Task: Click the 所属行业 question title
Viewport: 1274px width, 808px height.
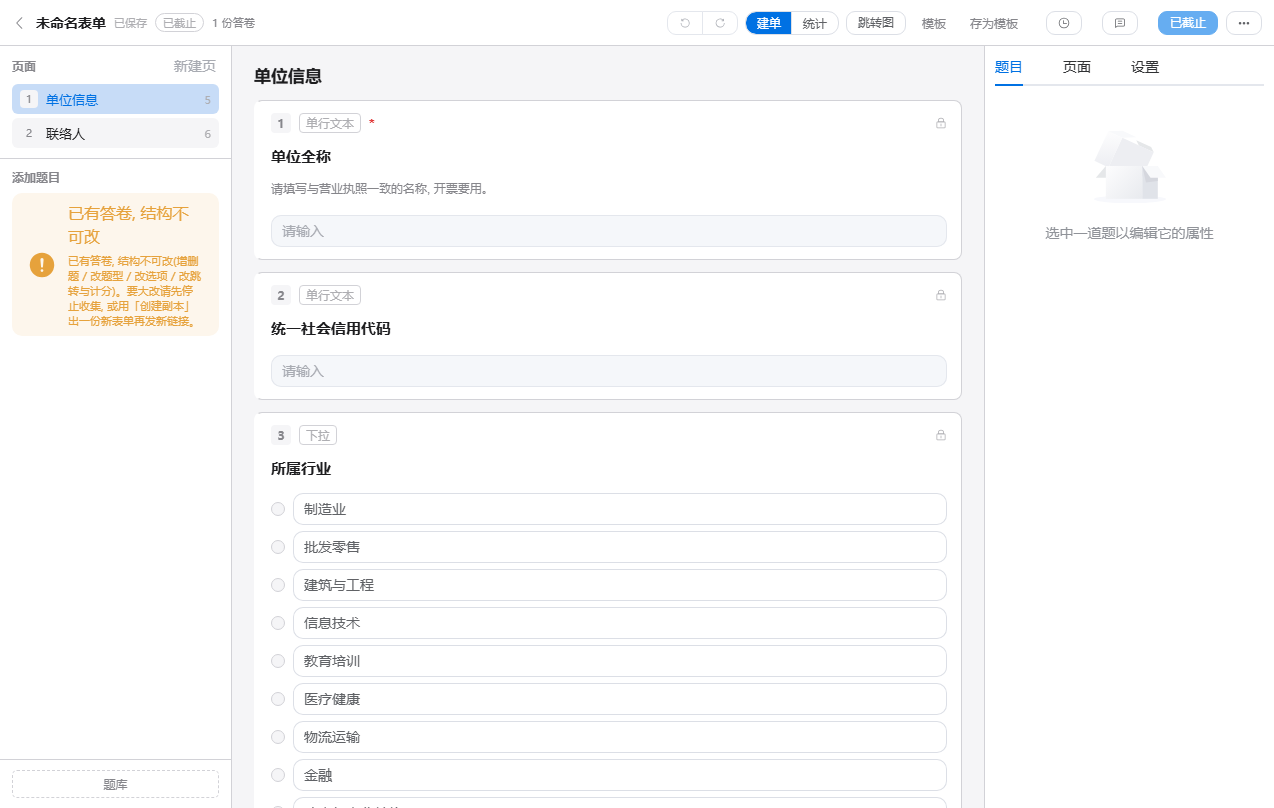Action: (x=301, y=469)
